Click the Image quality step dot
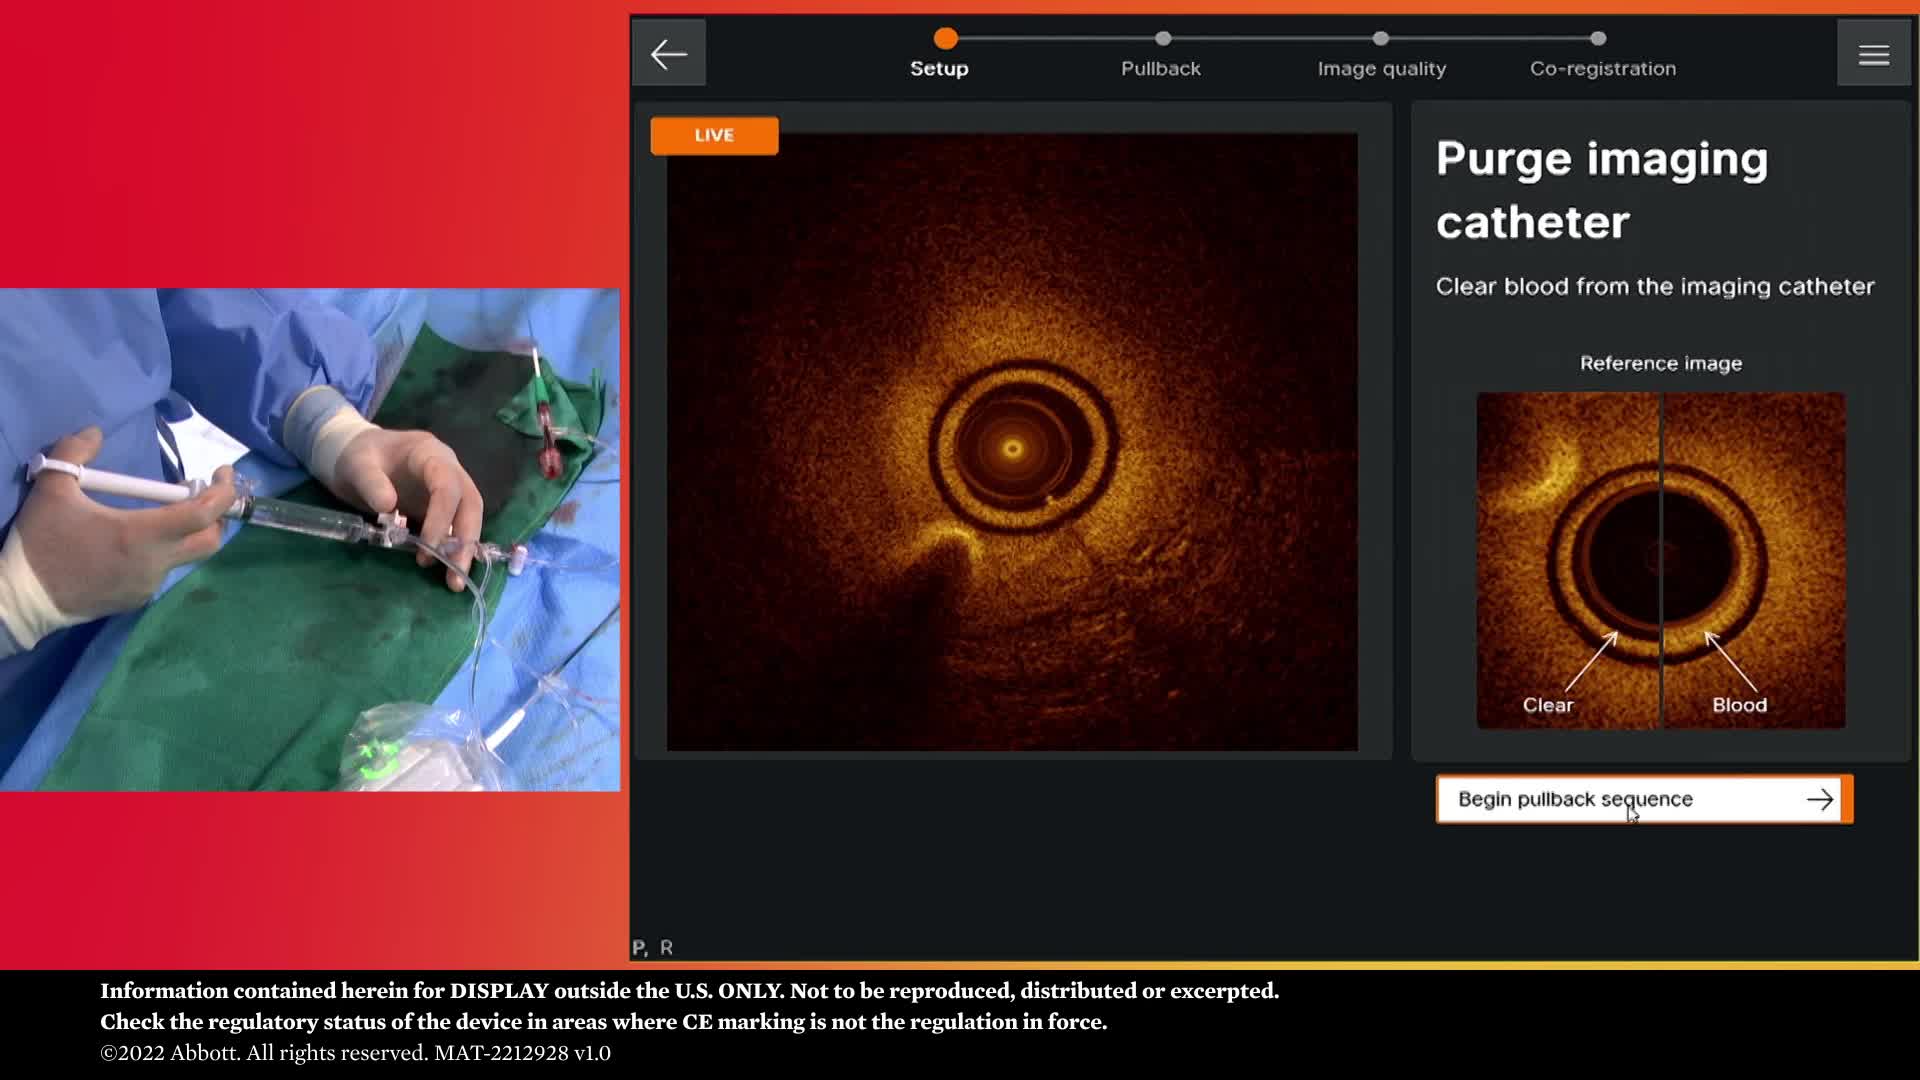1920x1080 pixels. [x=1380, y=39]
